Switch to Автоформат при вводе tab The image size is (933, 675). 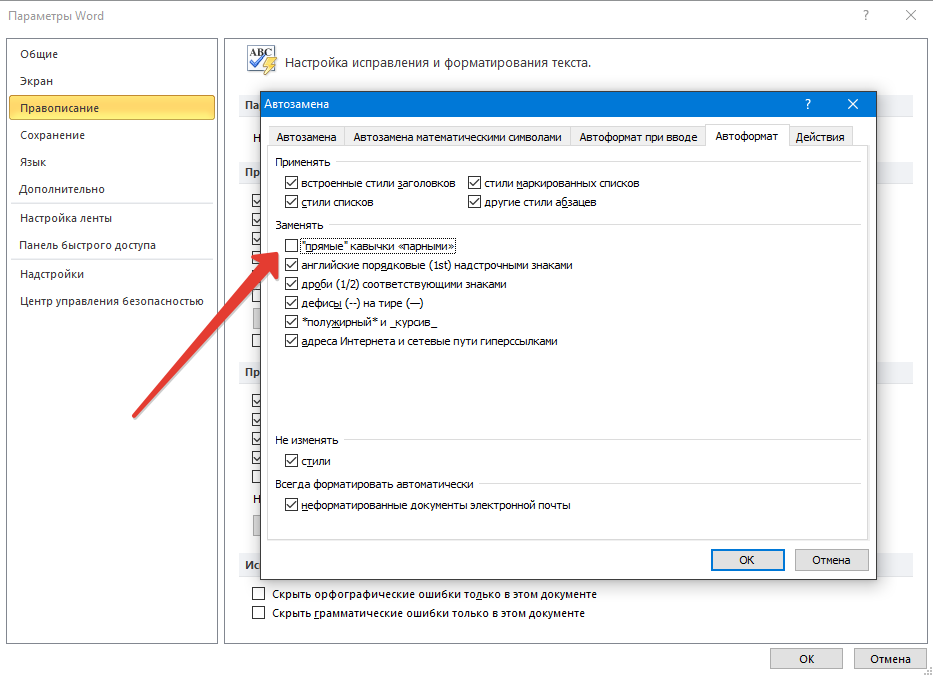coord(638,137)
